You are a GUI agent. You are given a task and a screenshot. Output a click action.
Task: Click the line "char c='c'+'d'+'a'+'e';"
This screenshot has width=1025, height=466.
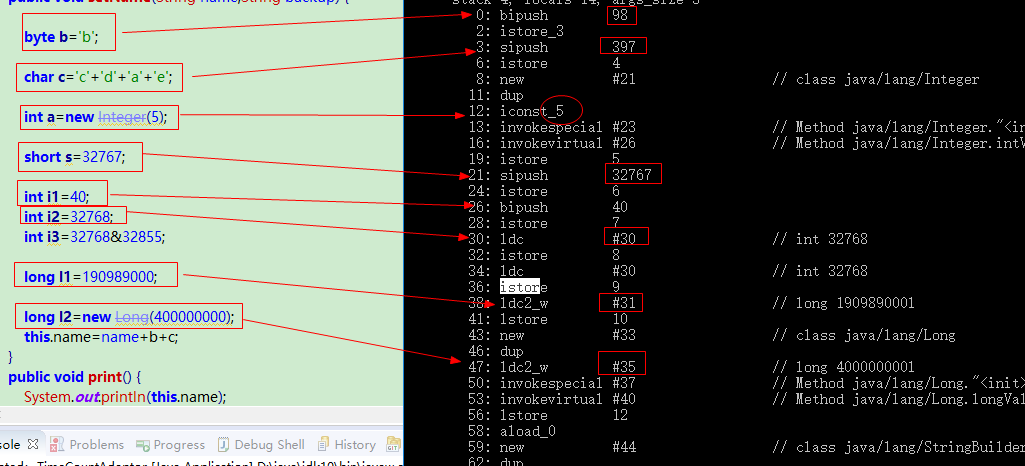98,77
